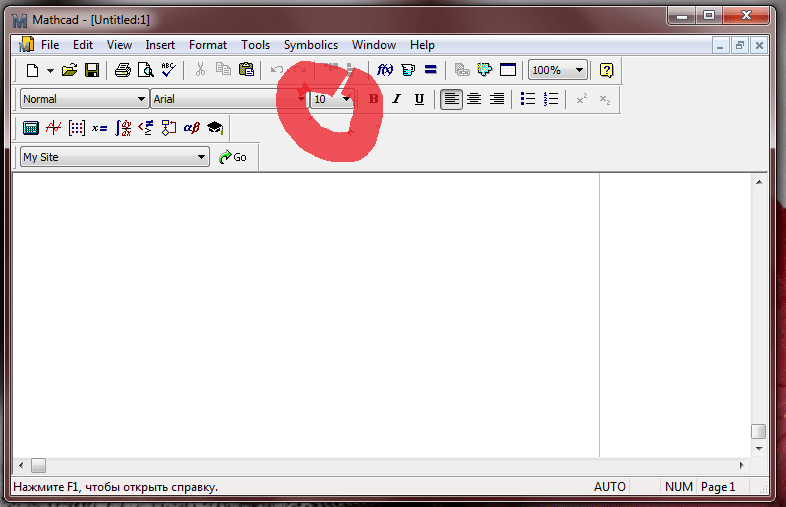Select Align Center

point(474,99)
